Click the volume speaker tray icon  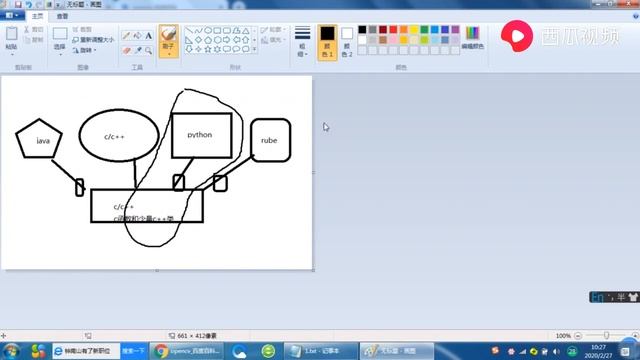(556, 351)
